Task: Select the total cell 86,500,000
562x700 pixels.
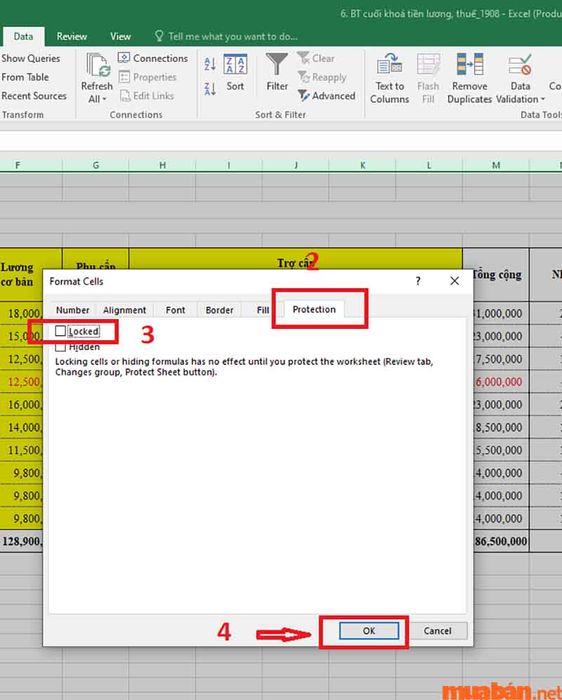Action: coord(501,542)
